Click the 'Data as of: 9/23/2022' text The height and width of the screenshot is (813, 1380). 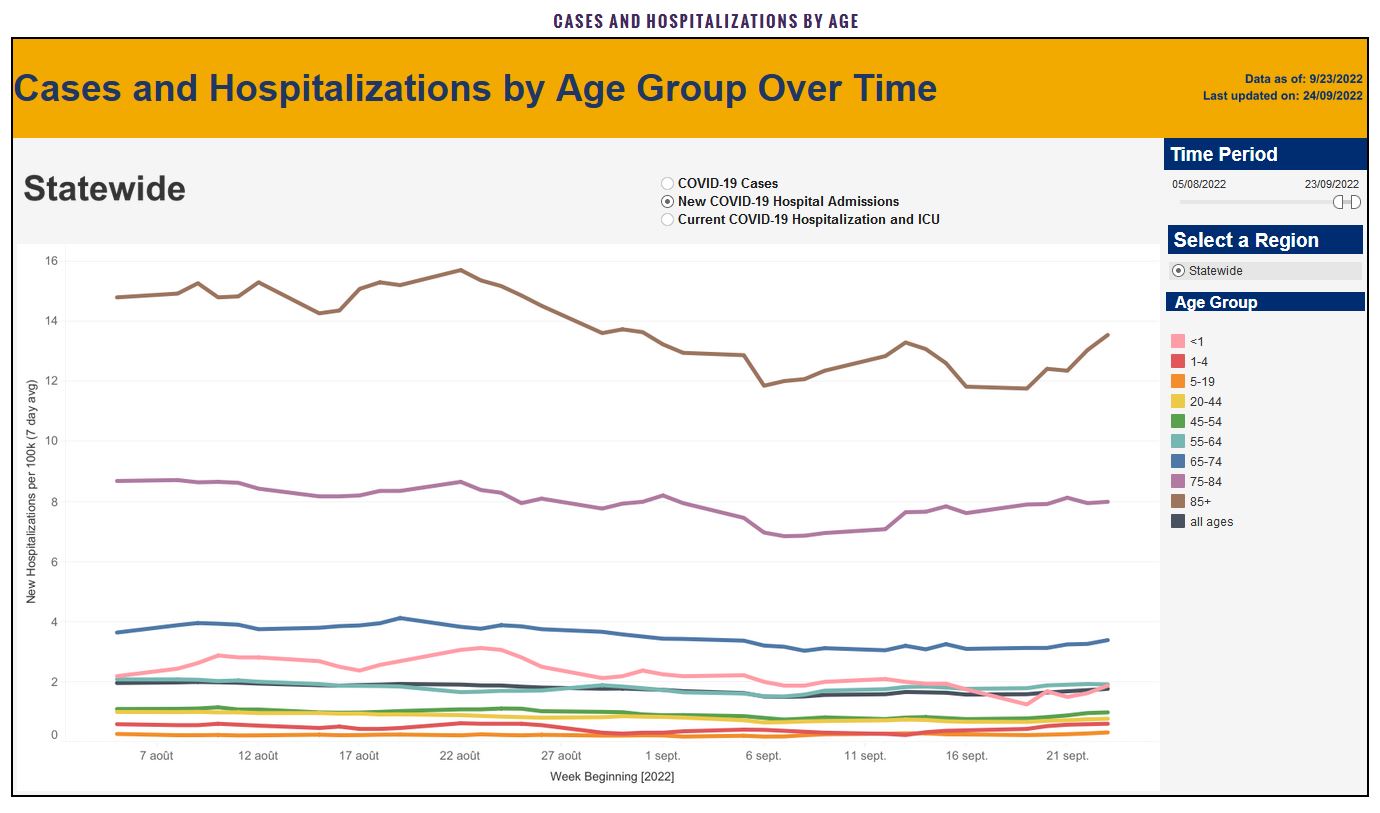1303,79
